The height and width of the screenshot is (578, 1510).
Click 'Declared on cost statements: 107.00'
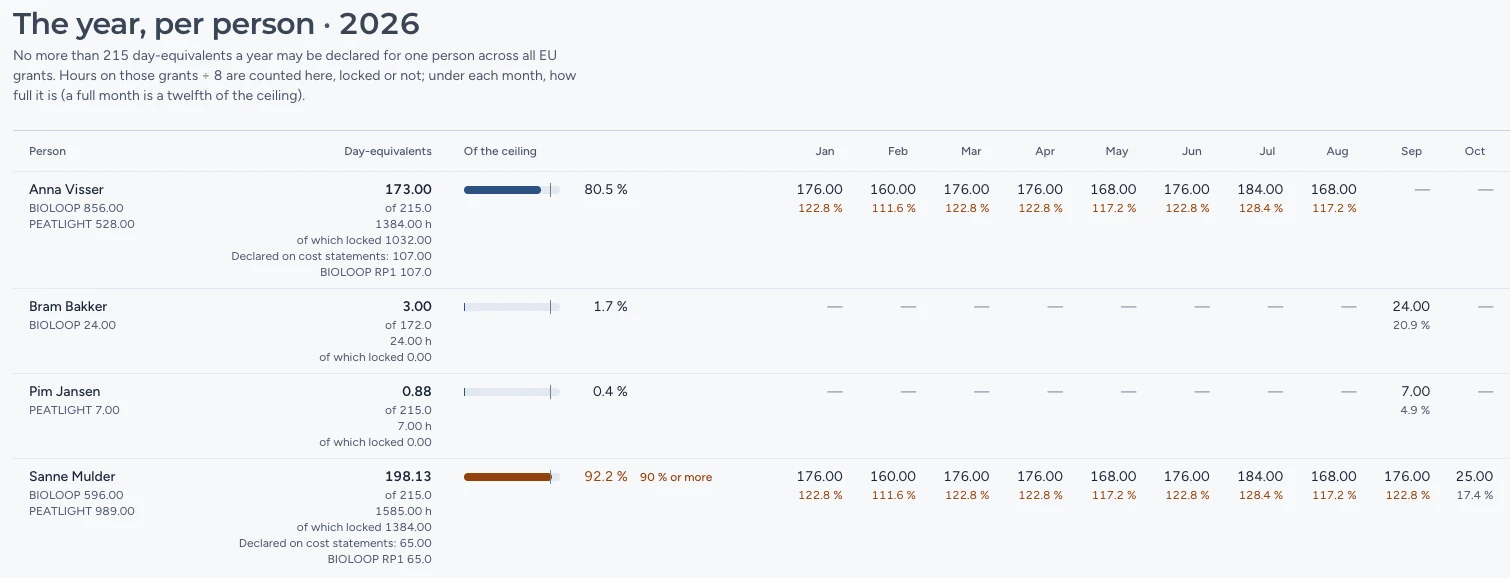[x=331, y=256]
